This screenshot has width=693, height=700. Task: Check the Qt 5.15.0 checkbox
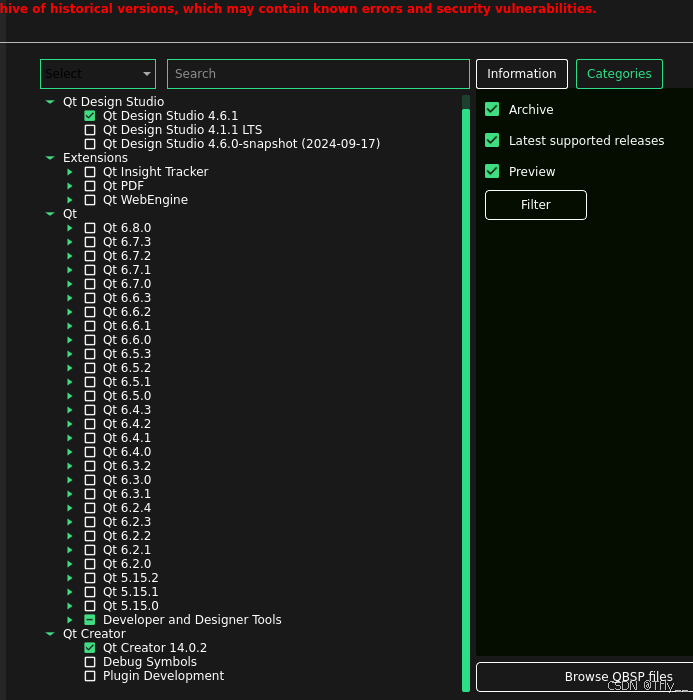(90, 606)
